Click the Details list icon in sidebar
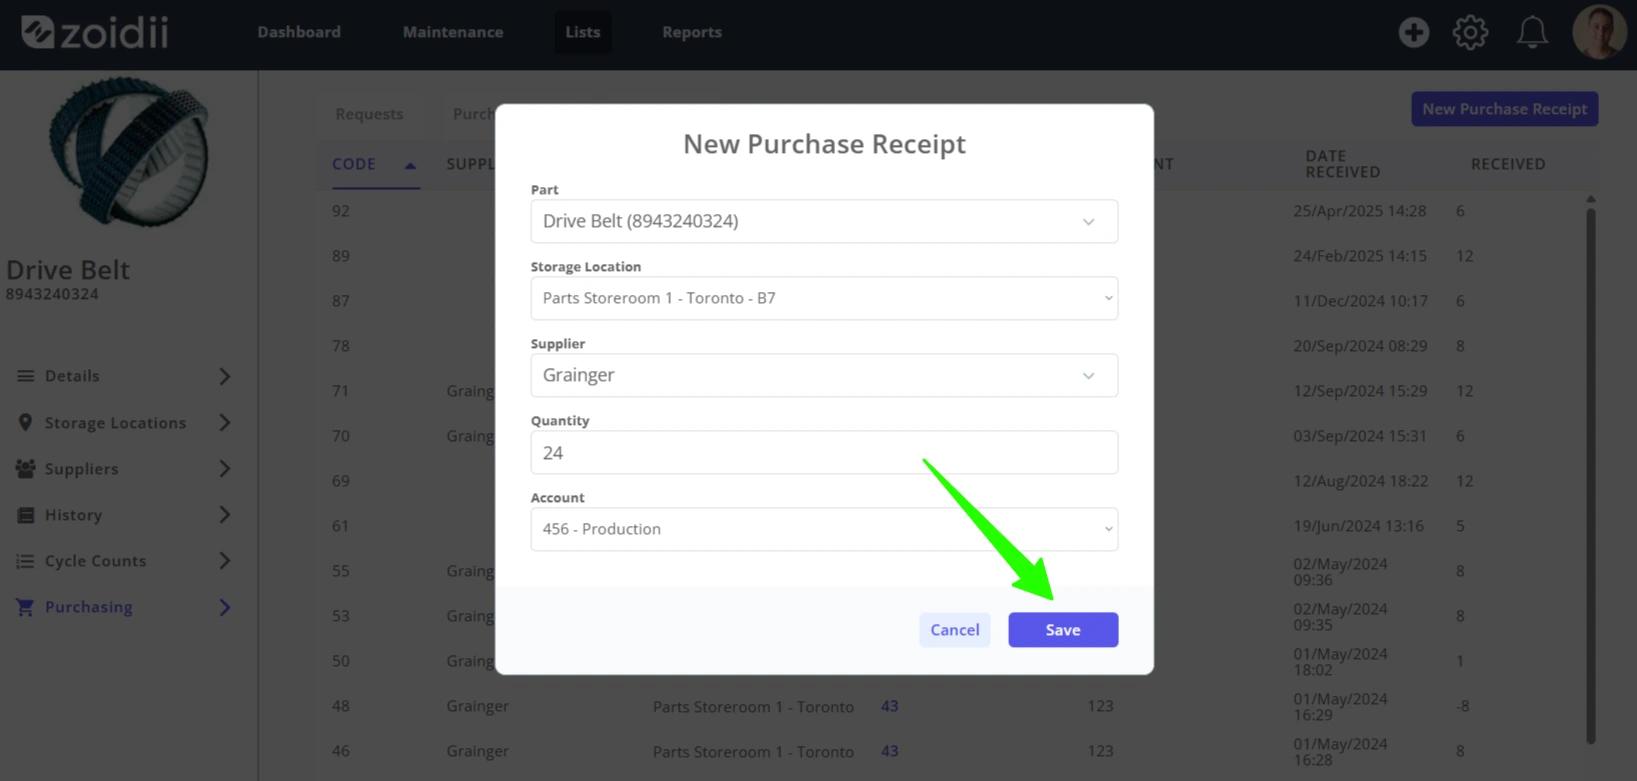The width and height of the screenshot is (1637, 781). pyautogui.click(x=26, y=376)
